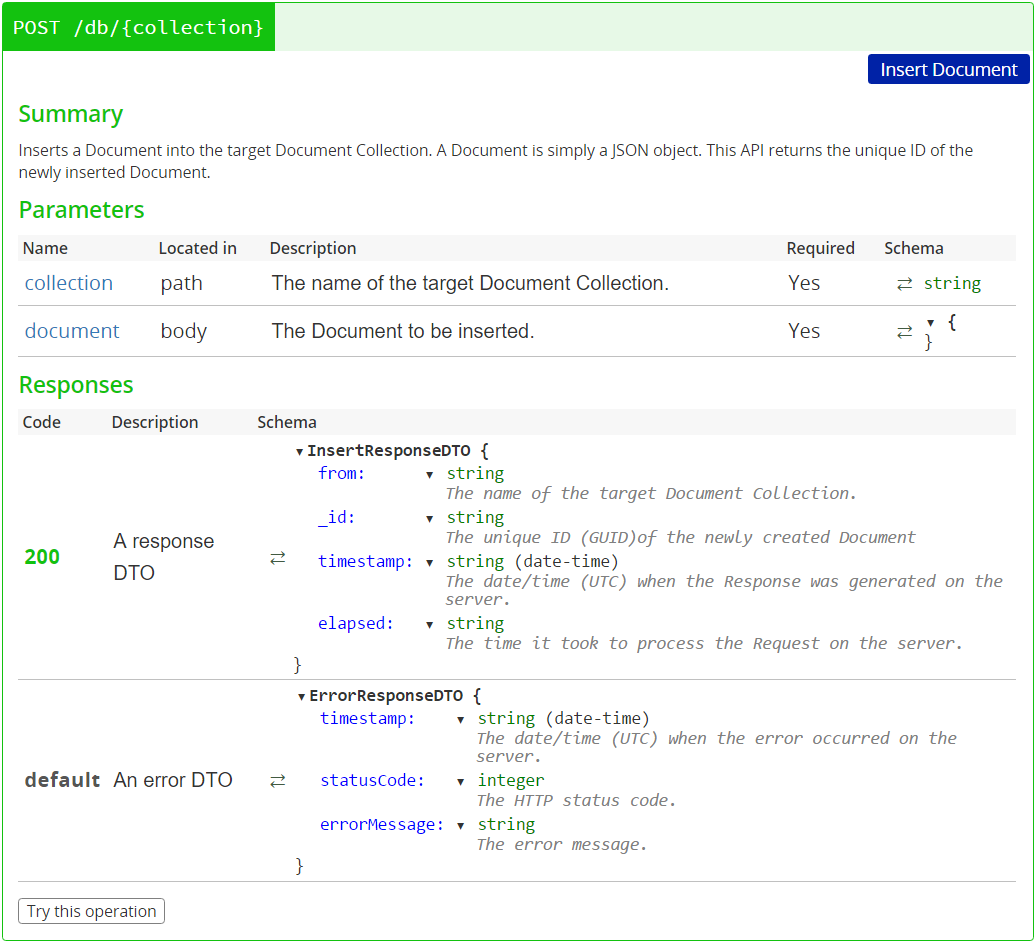Toggle schema view icon for default response
This screenshot has height=943, width=1036.
point(278,780)
